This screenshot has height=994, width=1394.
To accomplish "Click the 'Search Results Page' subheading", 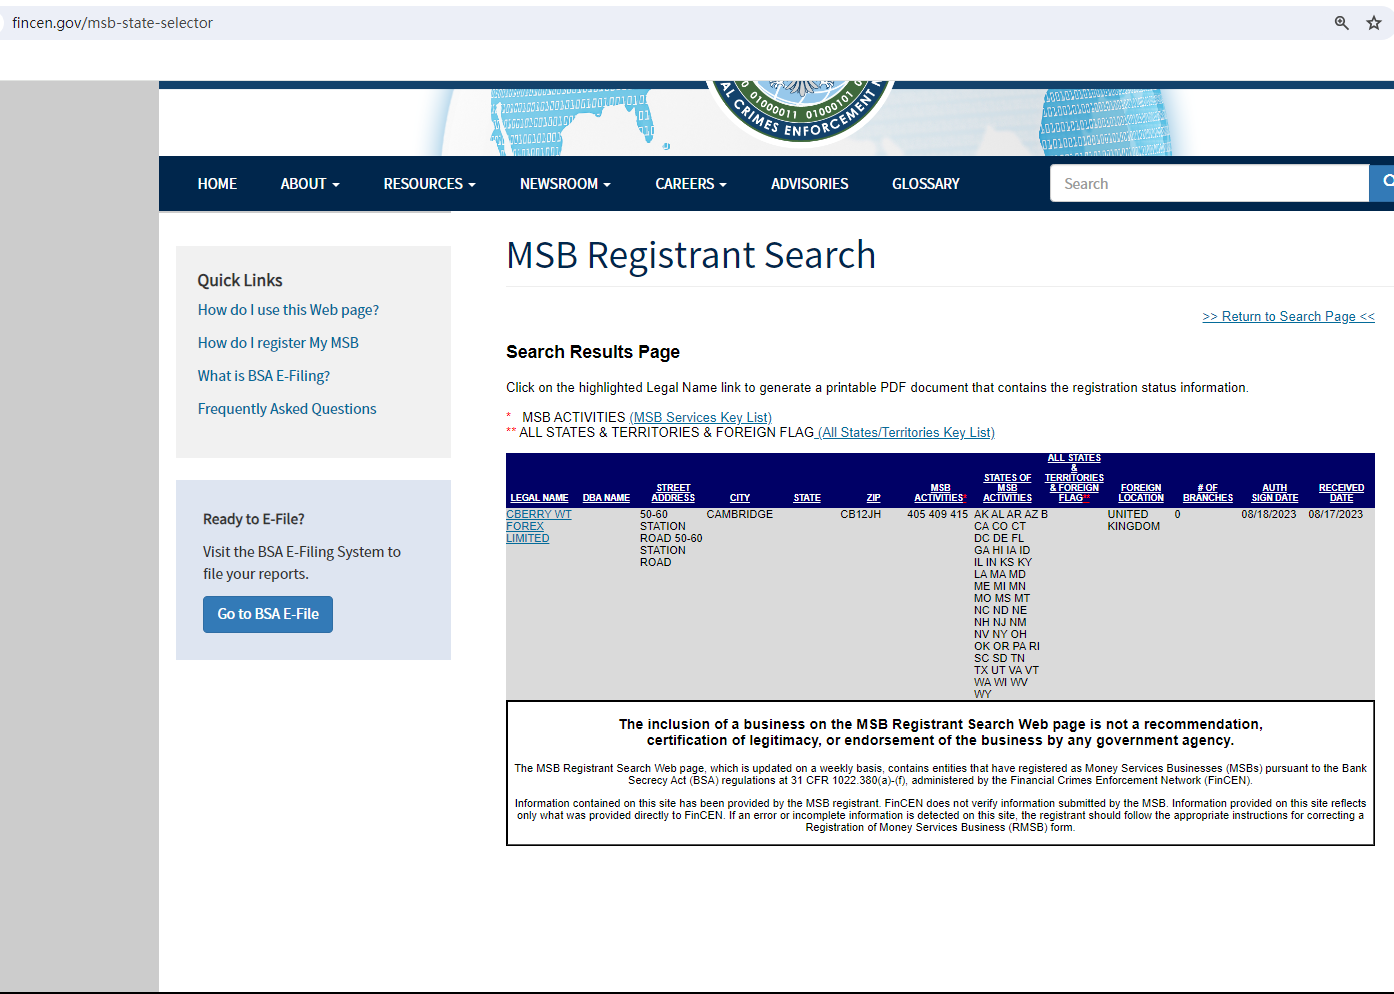I will (x=593, y=352).
